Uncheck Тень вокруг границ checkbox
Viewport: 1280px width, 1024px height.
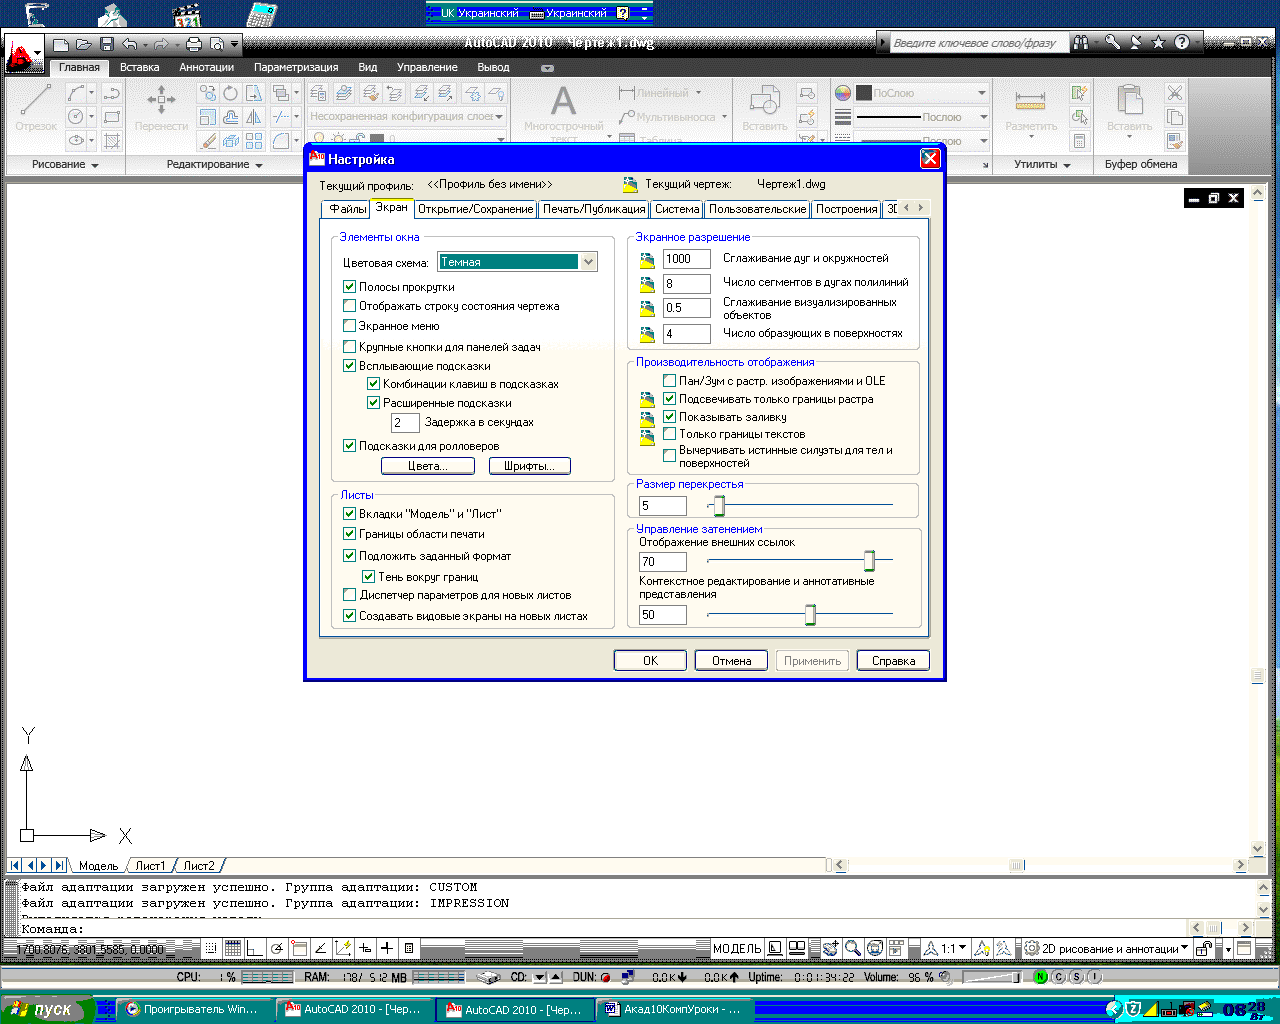click(368, 577)
